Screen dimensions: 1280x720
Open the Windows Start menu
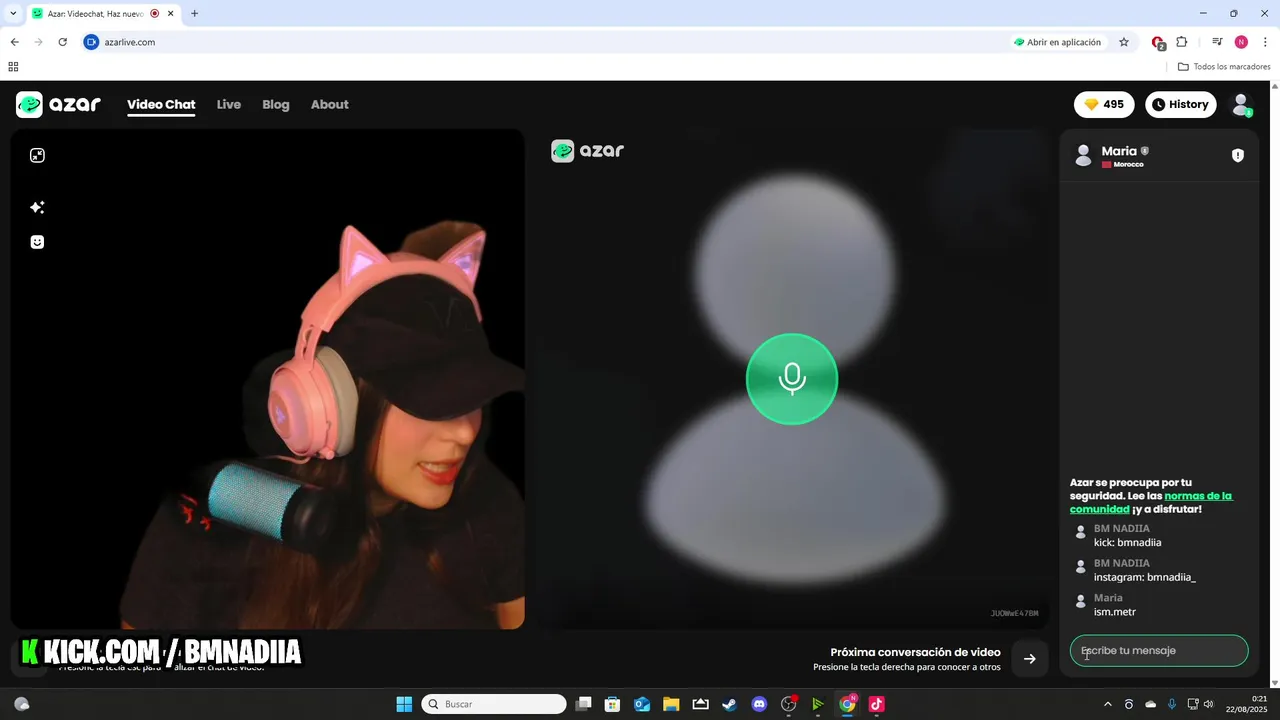point(404,704)
